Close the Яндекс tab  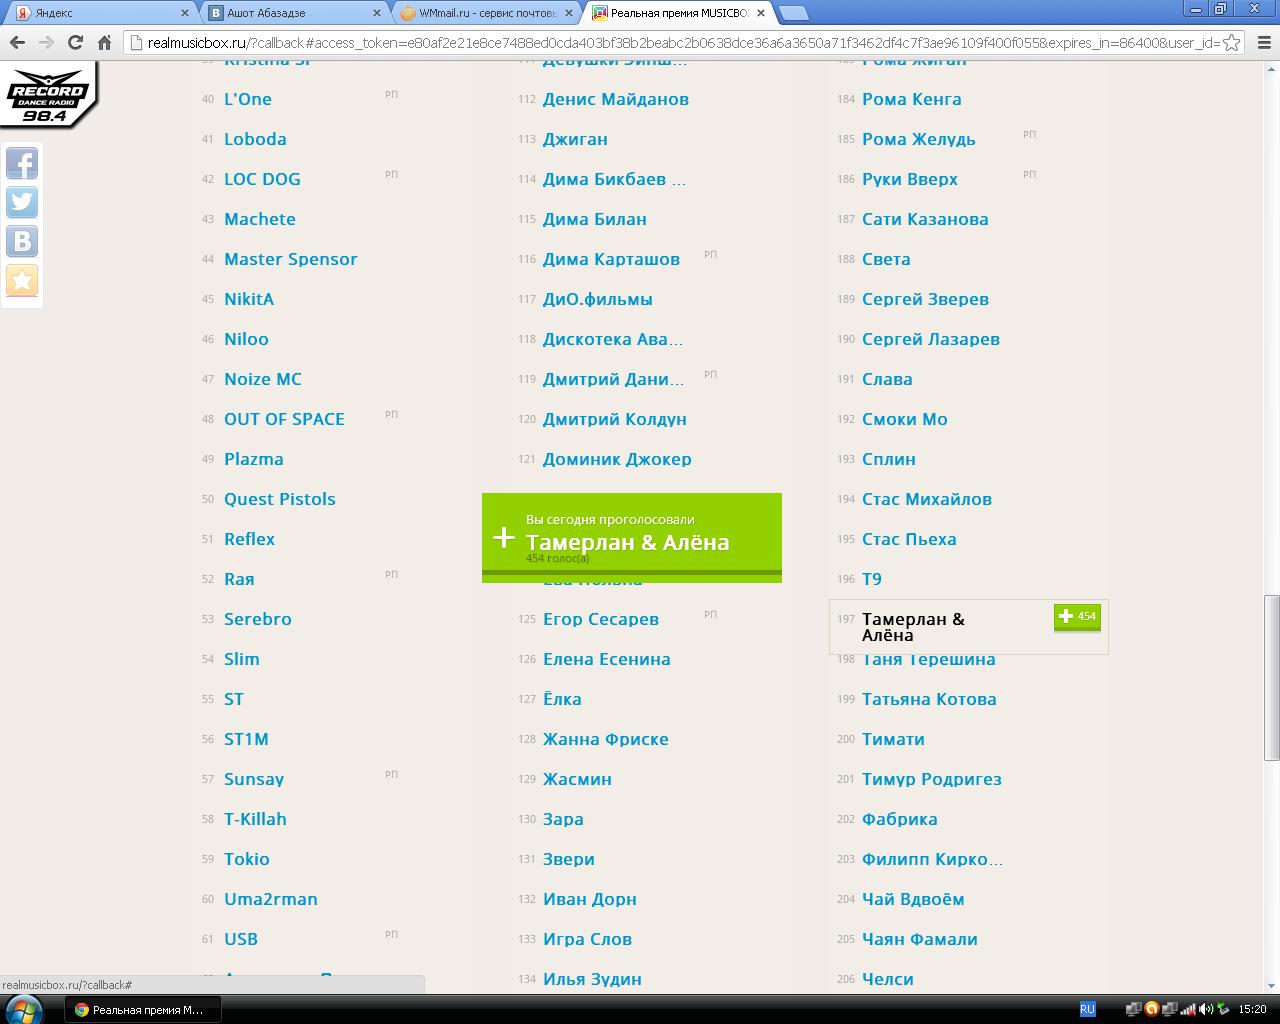click(184, 13)
